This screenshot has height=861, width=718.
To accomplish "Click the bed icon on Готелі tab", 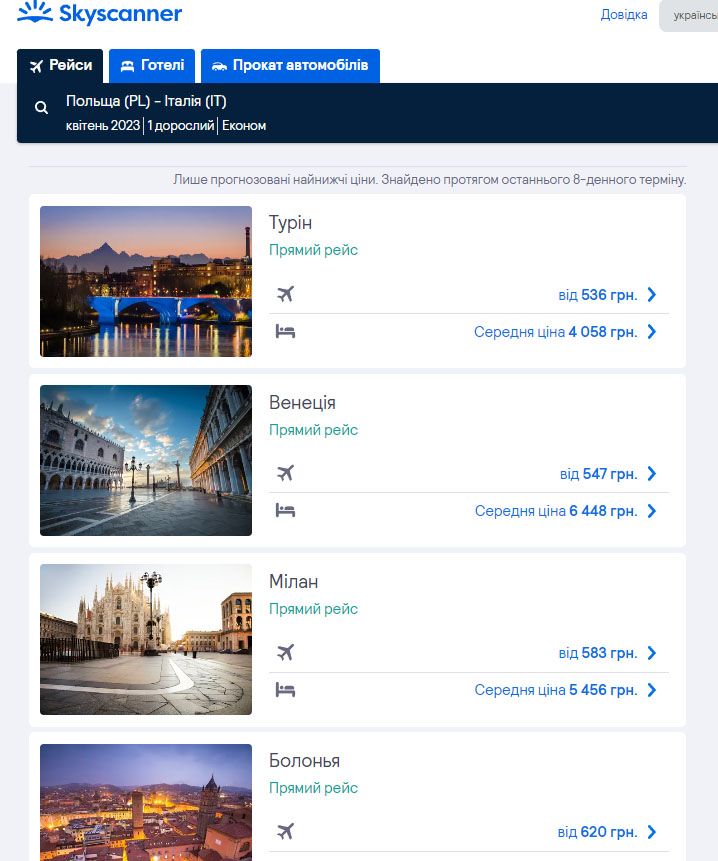I will 127,66.
